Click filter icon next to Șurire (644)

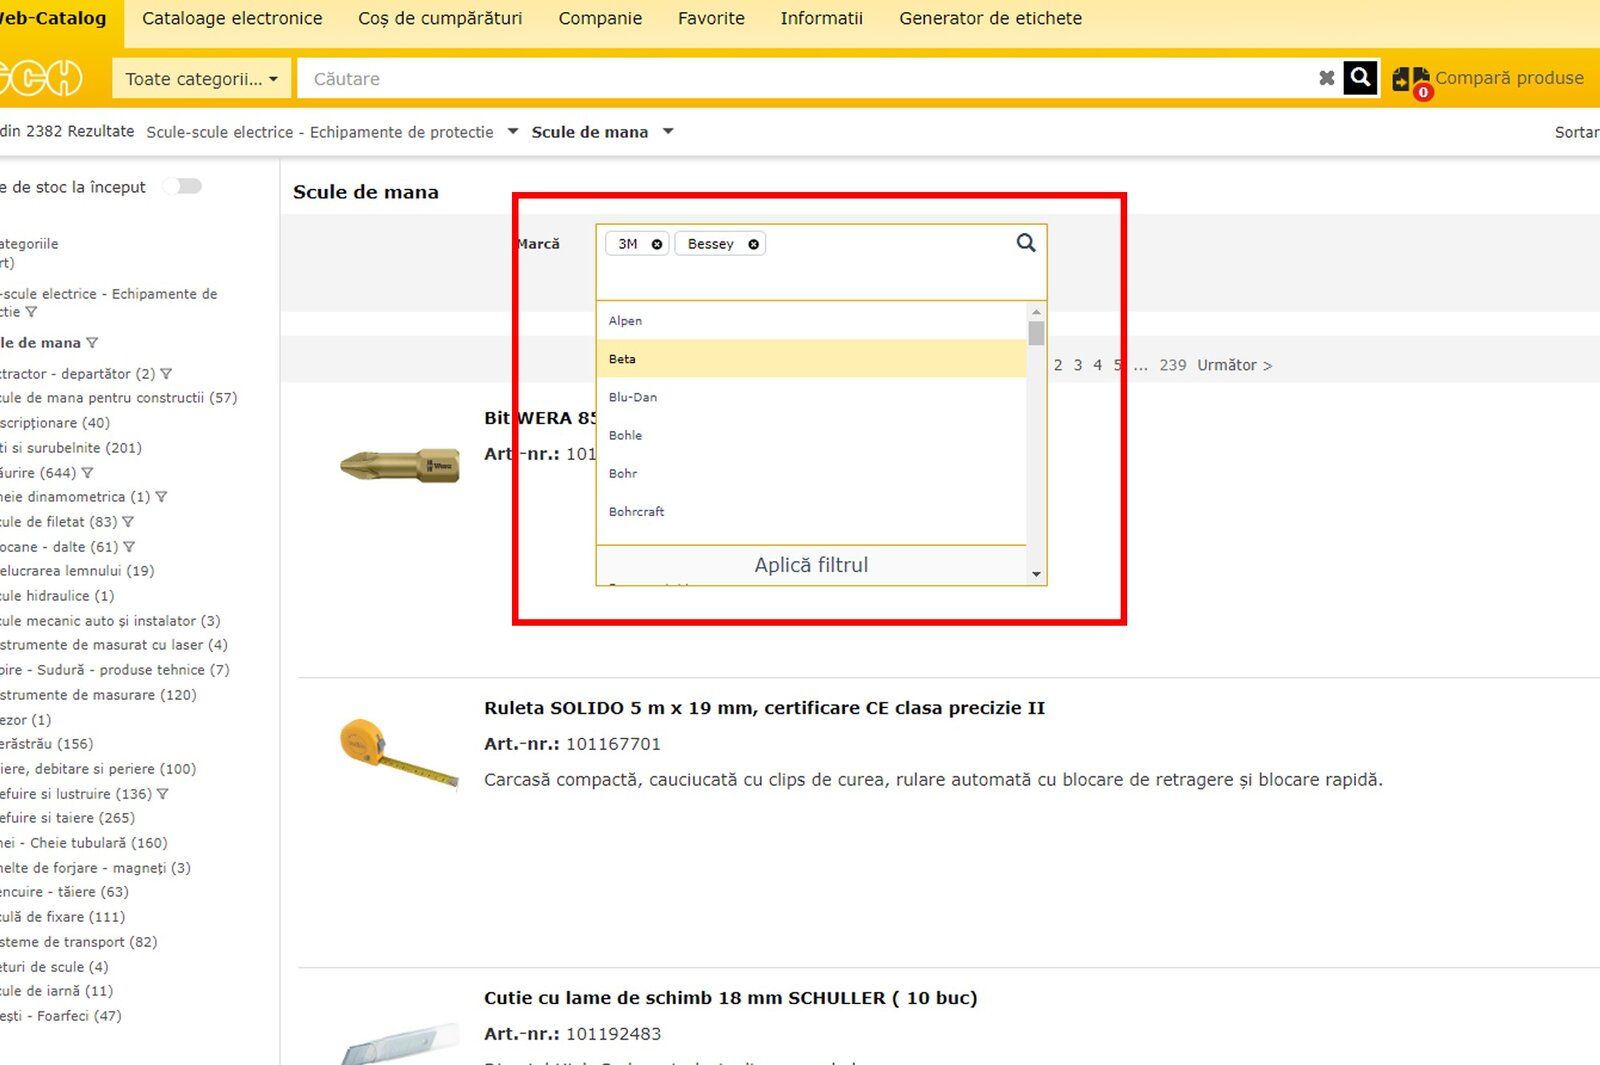pyautogui.click(x=88, y=473)
